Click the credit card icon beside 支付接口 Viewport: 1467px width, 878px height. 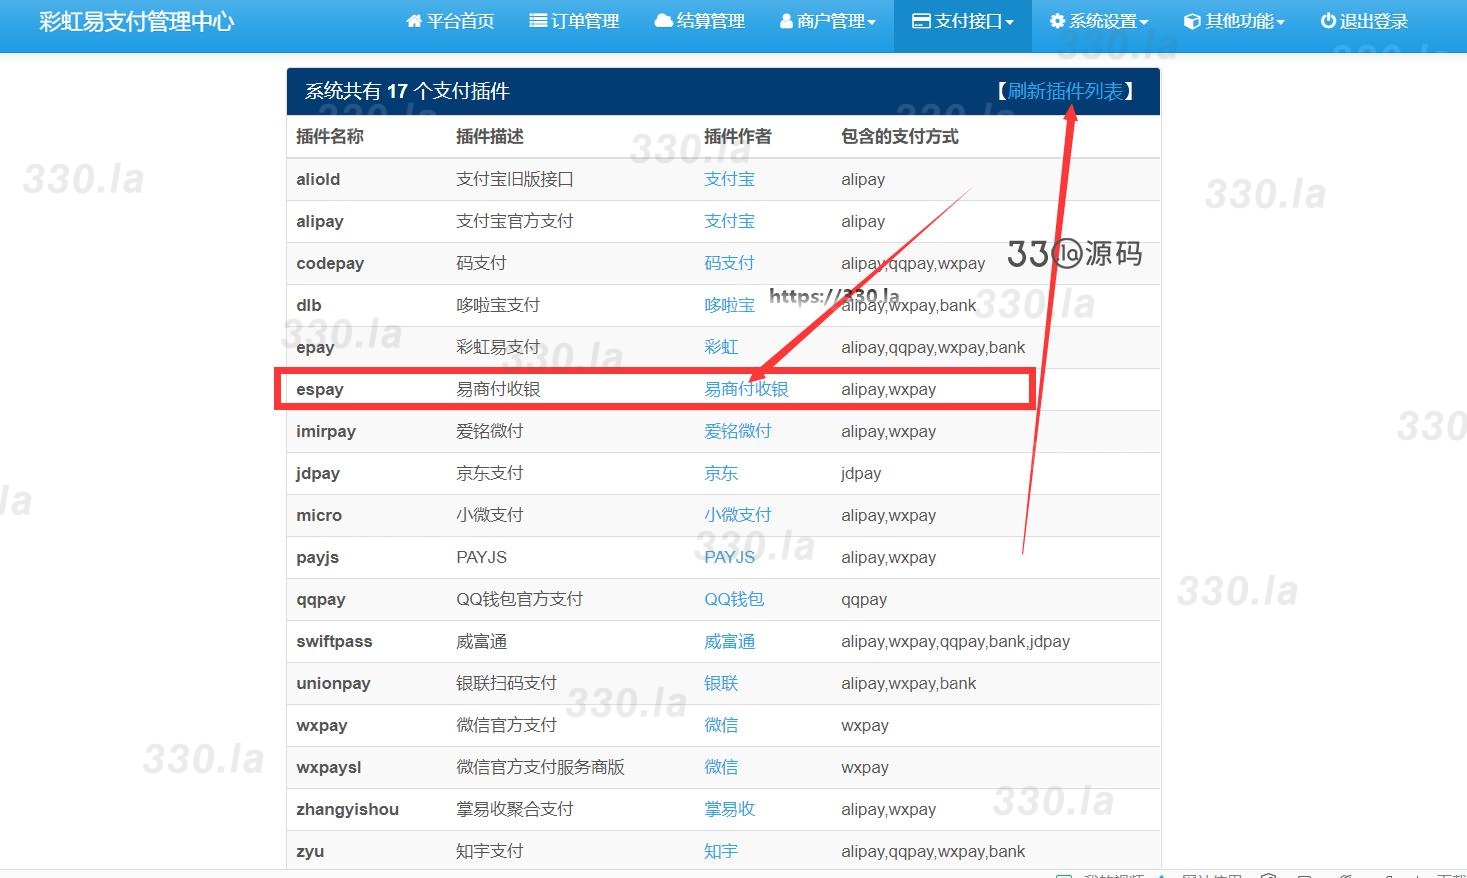point(921,21)
